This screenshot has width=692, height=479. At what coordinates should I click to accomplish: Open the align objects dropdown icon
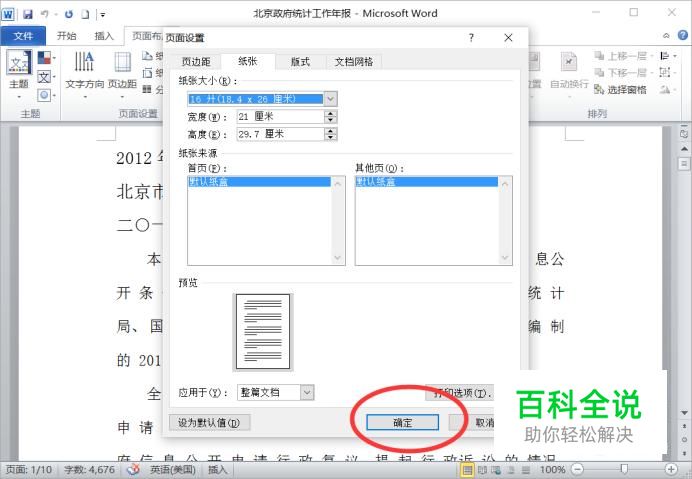668,56
